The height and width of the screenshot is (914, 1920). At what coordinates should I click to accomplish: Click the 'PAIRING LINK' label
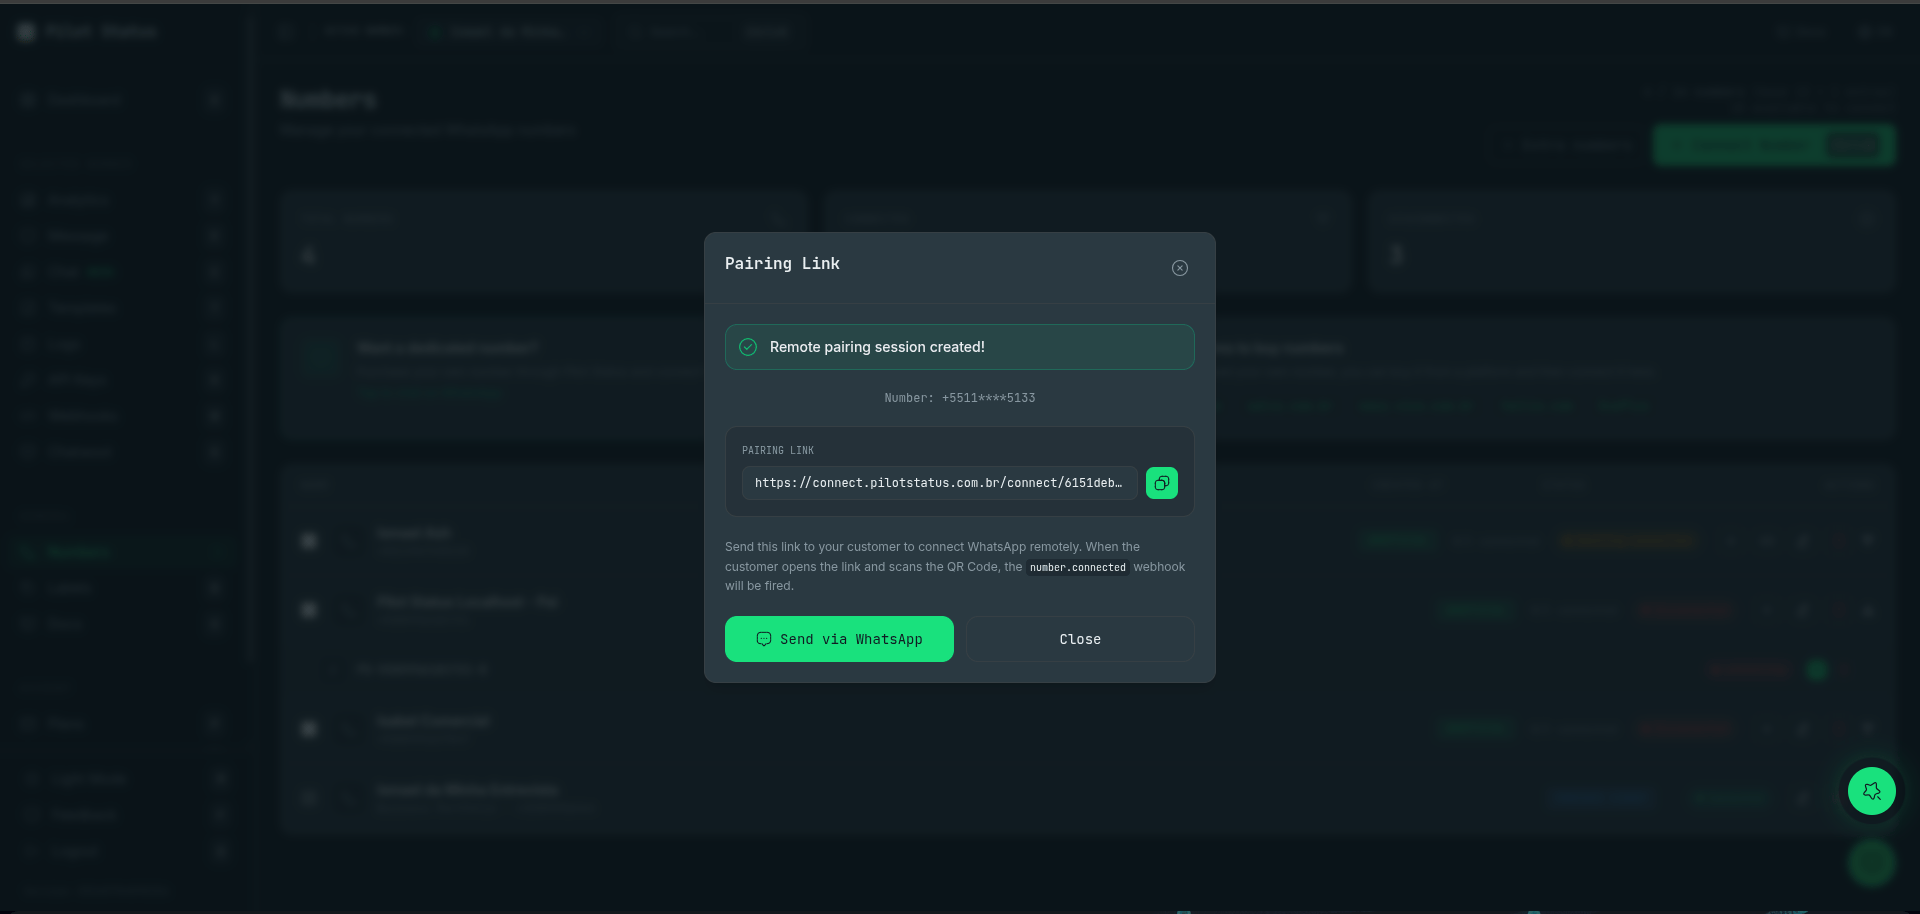click(778, 451)
